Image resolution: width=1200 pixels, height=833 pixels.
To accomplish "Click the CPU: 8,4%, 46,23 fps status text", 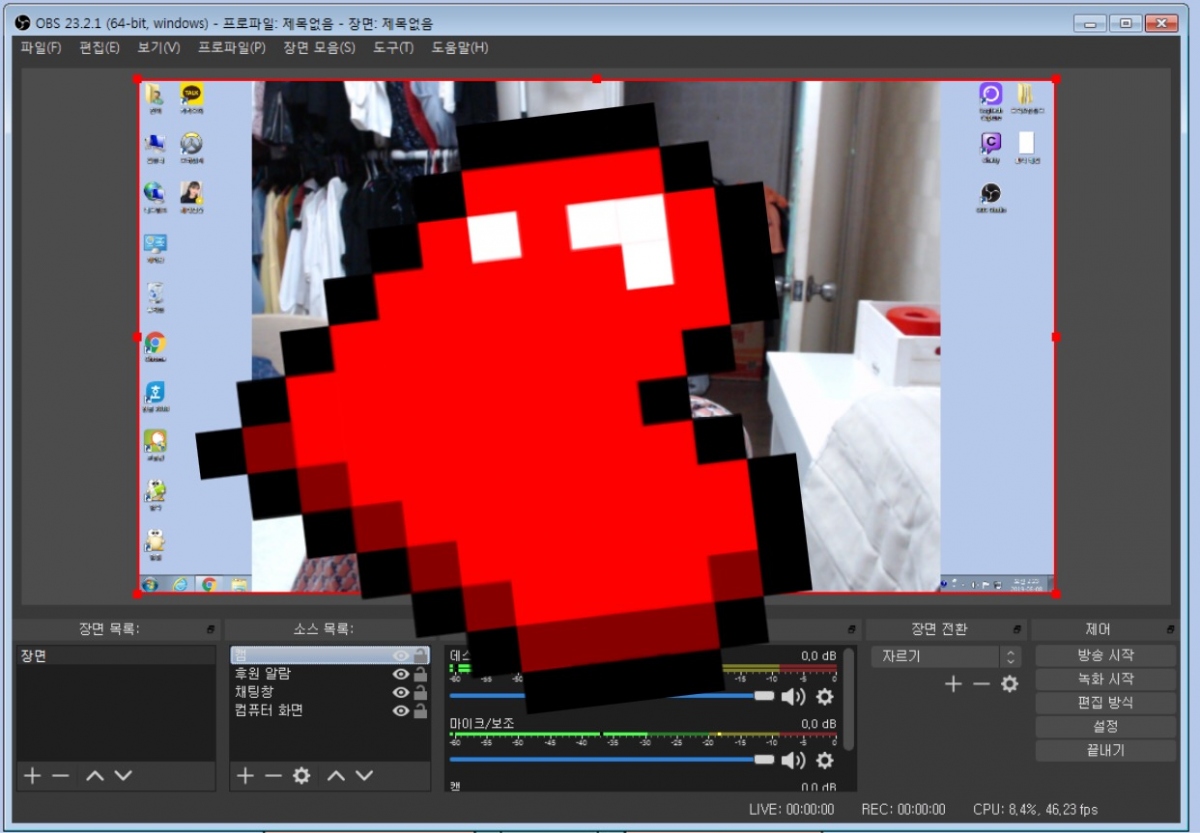I will pos(1035,809).
